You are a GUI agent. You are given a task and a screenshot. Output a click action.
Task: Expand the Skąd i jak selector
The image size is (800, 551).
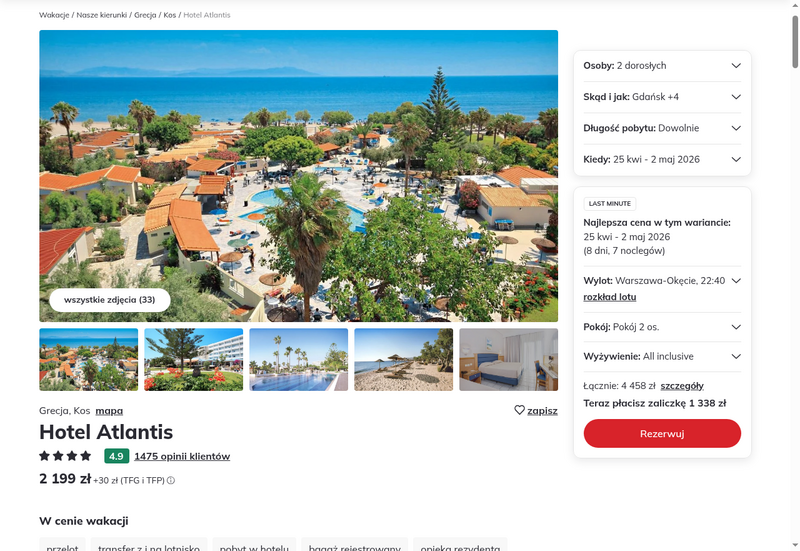(662, 97)
